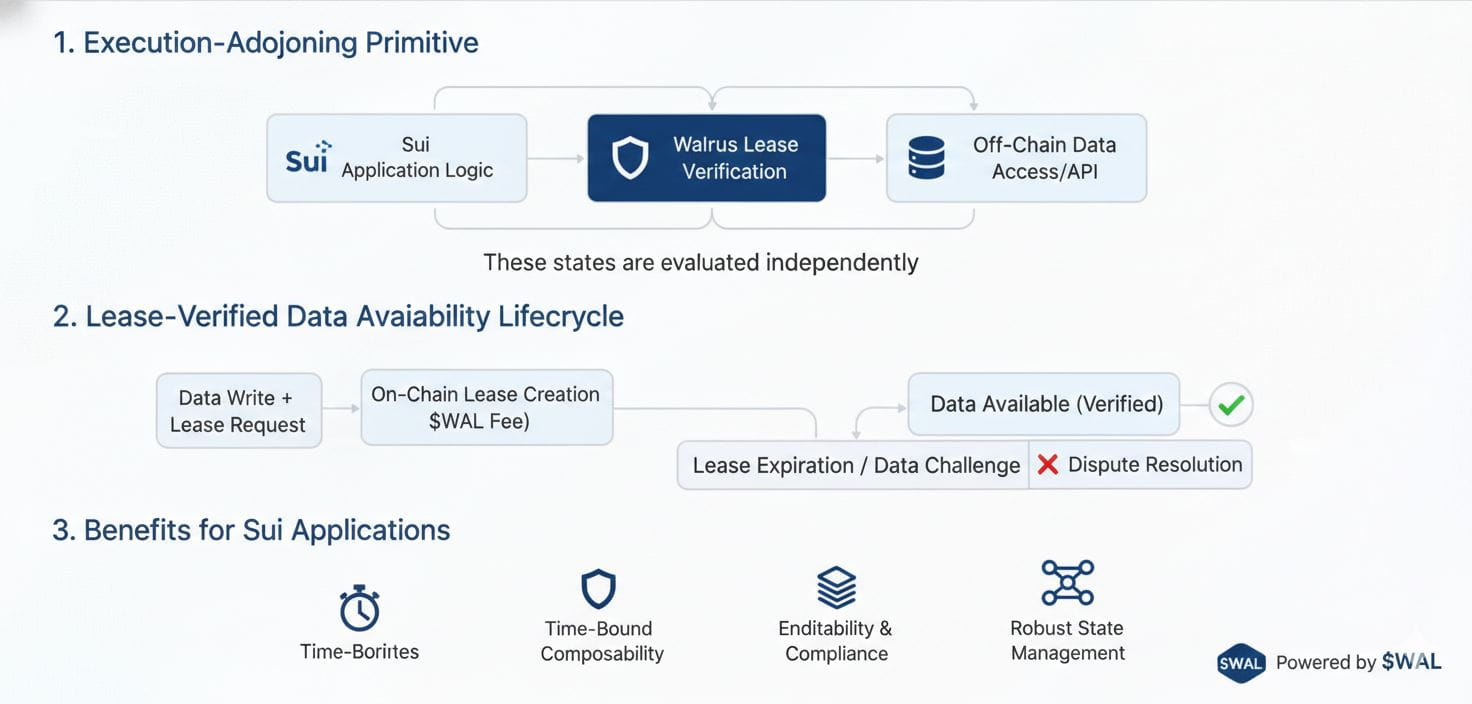The width and height of the screenshot is (1472, 704).
Task: Click the green checkmark circle icon
Action: pyautogui.click(x=1231, y=405)
